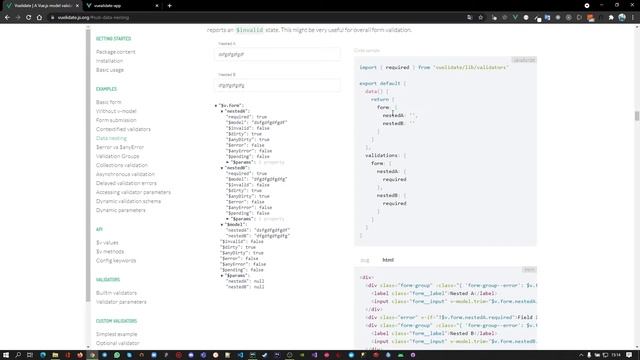Click the $invalid inline code term
640x360 pixels.
(x=249, y=30)
